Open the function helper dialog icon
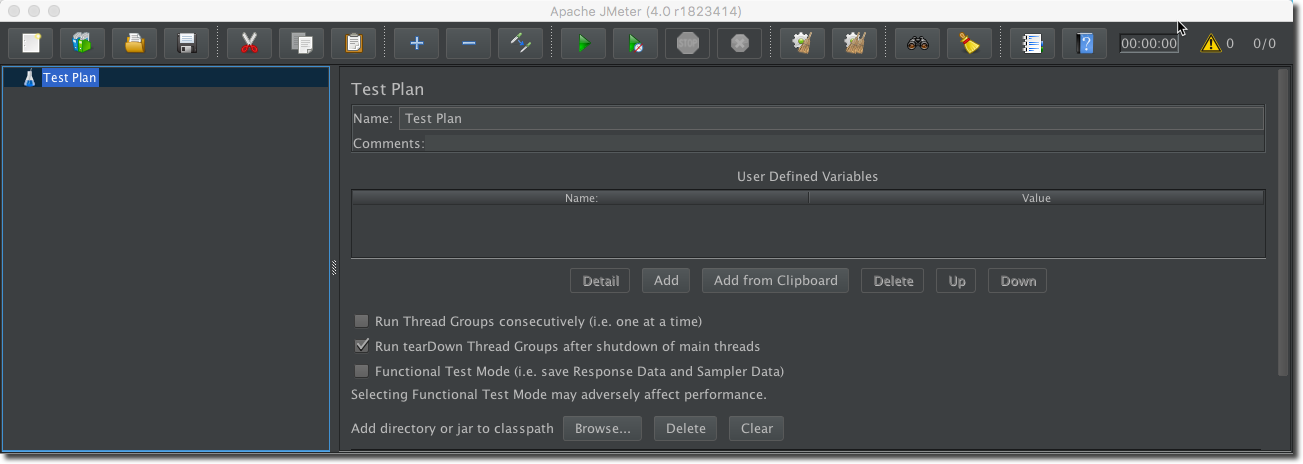The width and height of the screenshot is (1303, 464). (1032, 43)
